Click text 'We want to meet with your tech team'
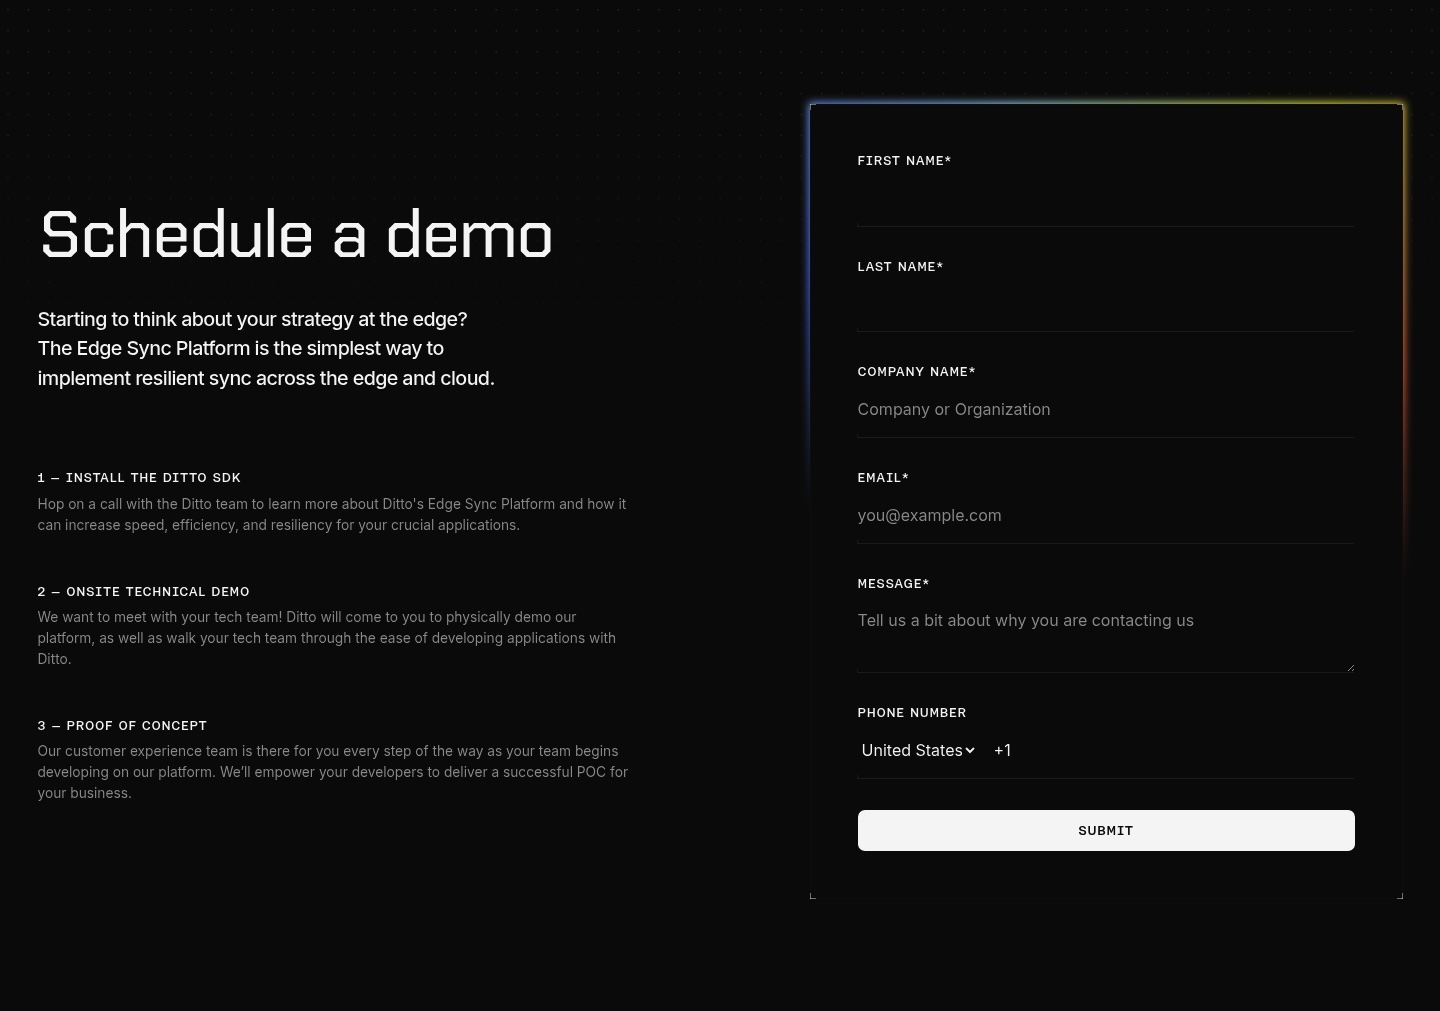Image resolution: width=1440 pixels, height=1011 pixels. pyautogui.click(x=327, y=638)
